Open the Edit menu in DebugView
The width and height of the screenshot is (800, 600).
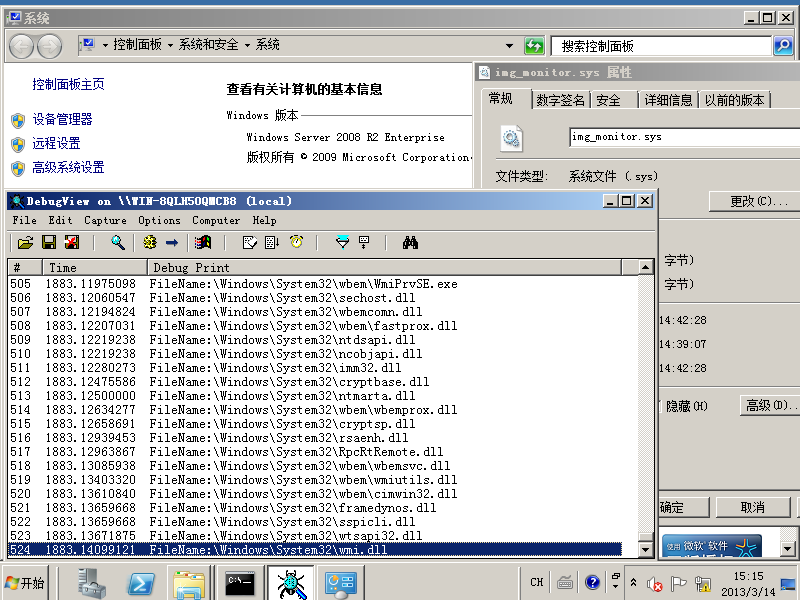tap(60, 220)
